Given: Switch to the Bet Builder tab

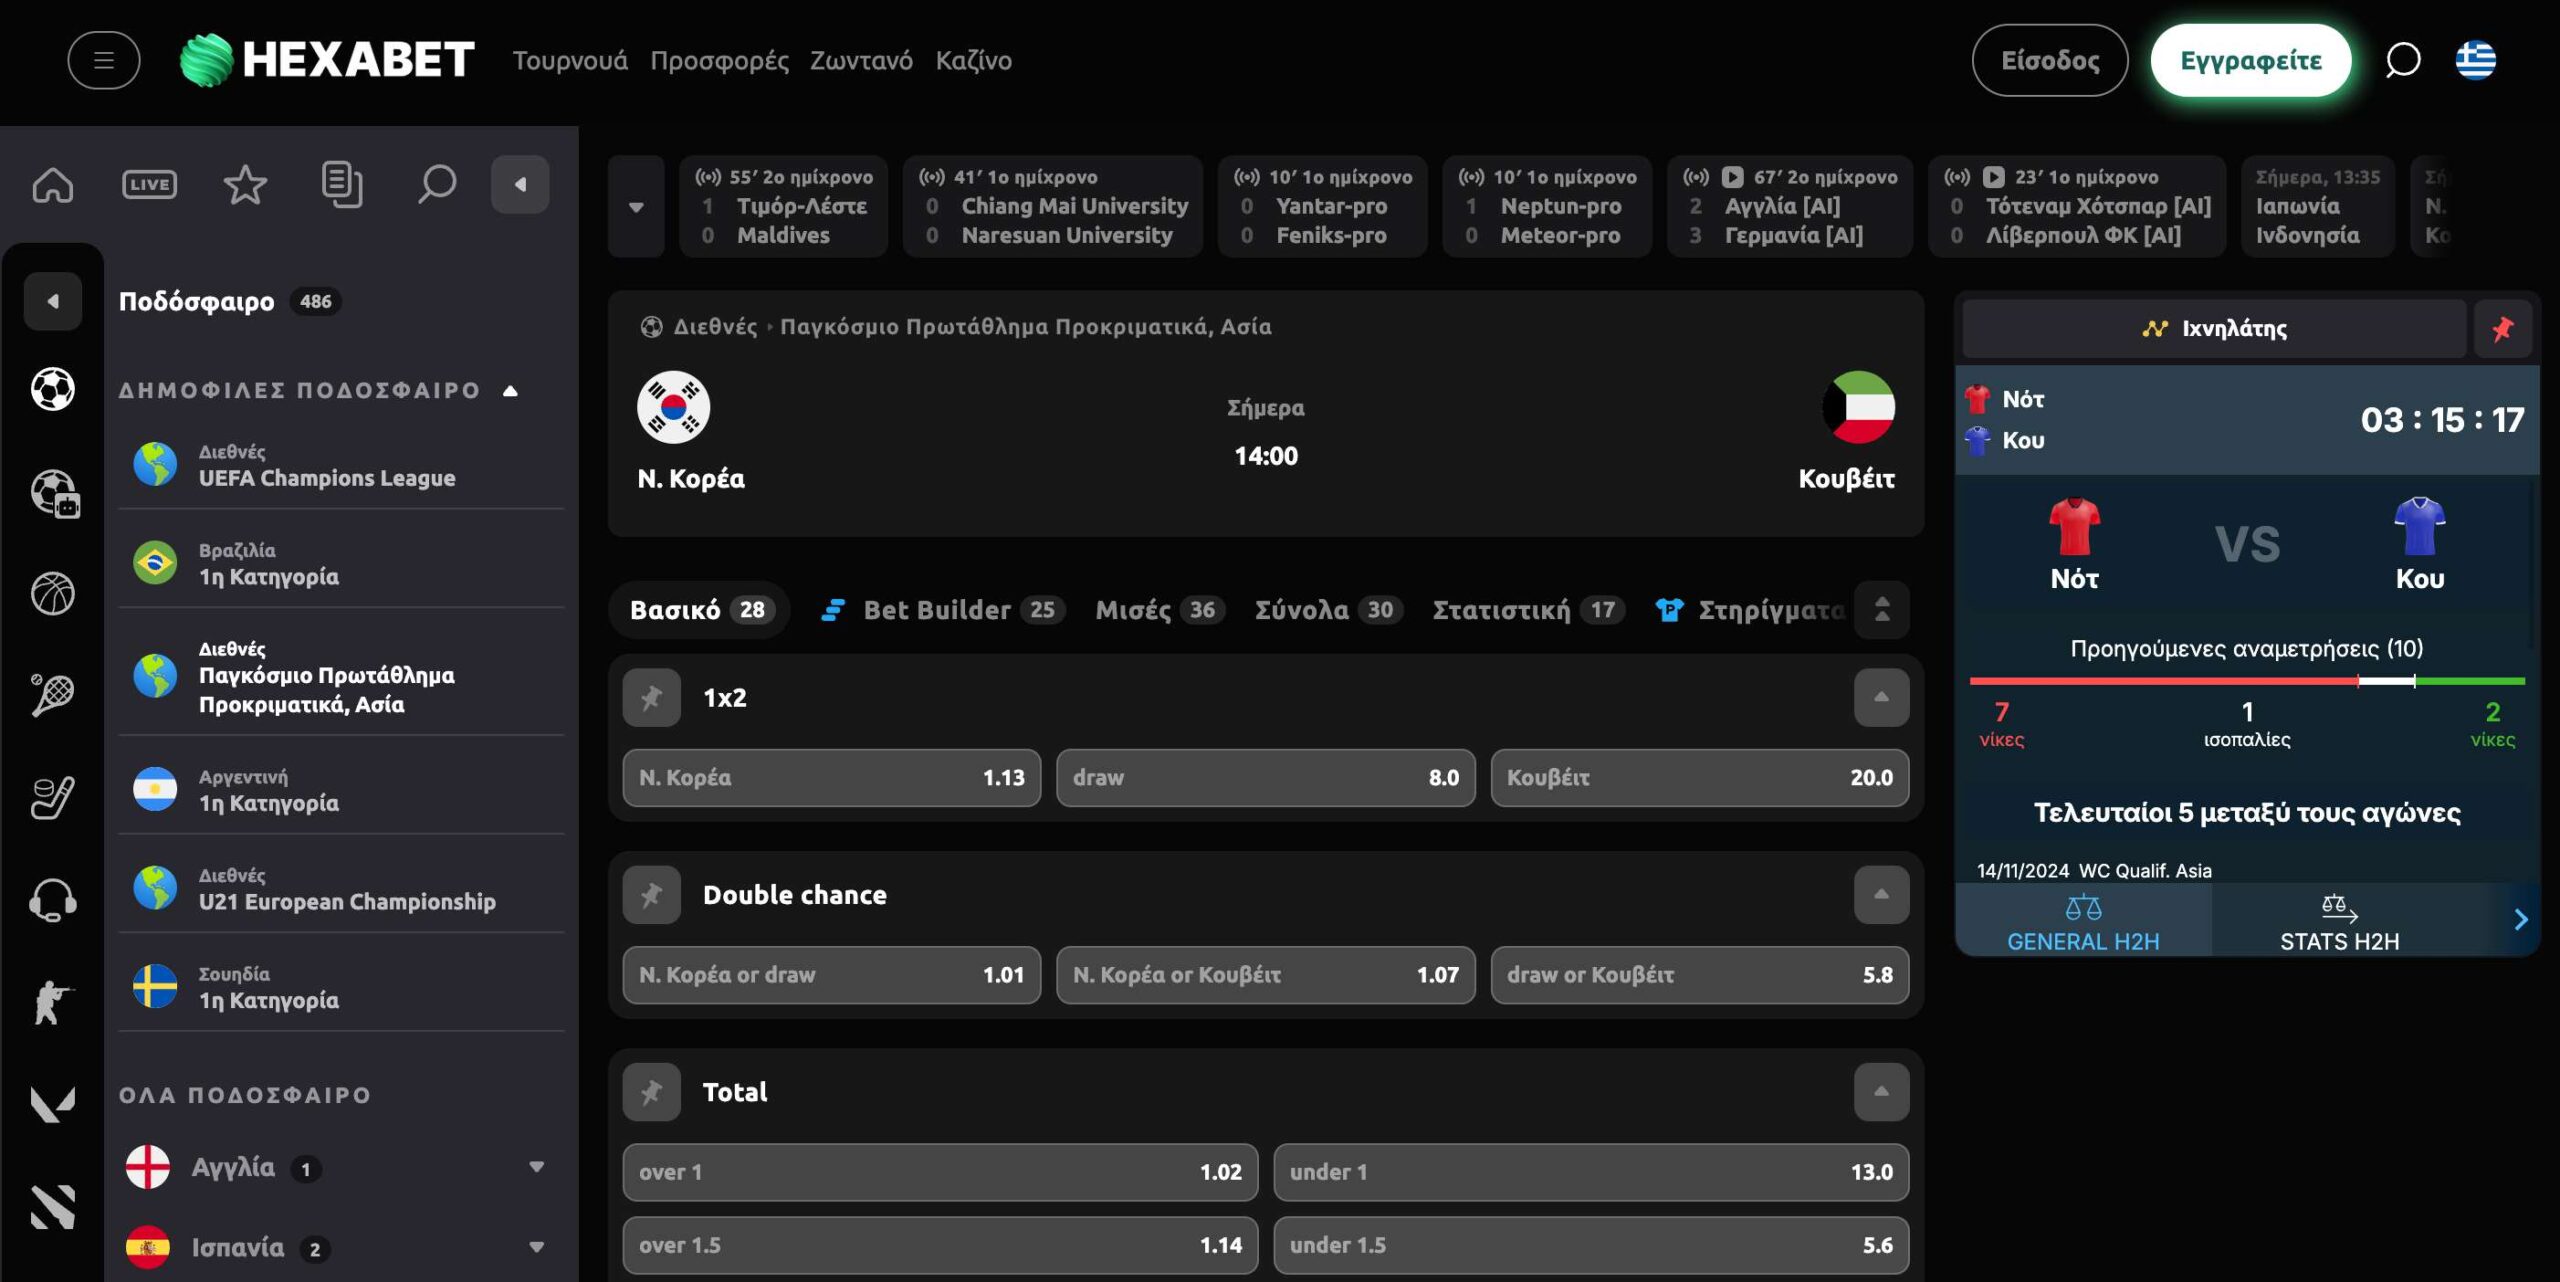Looking at the screenshot, I should [x=941, y=610].
